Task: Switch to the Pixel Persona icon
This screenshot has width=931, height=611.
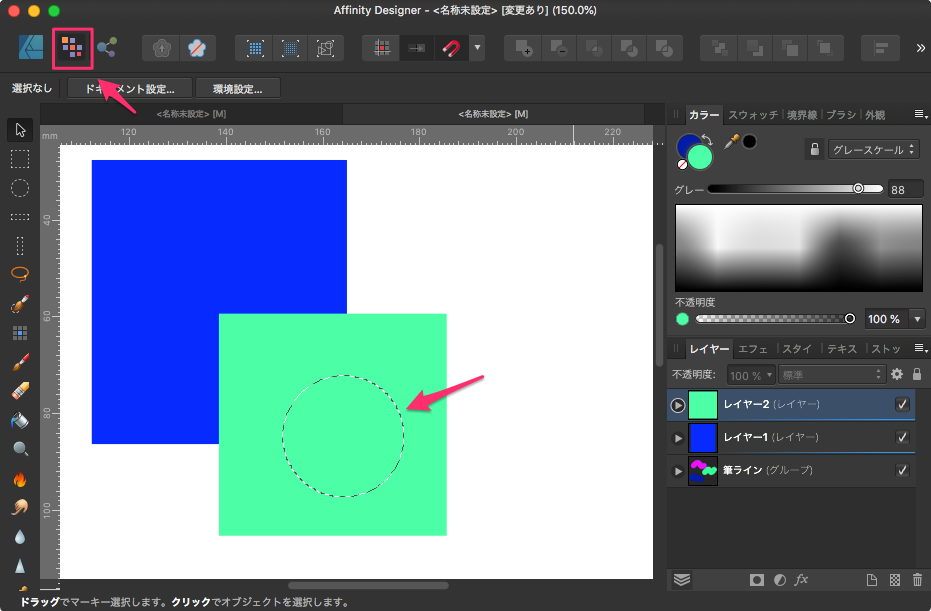Action: [x=72, y=47]
